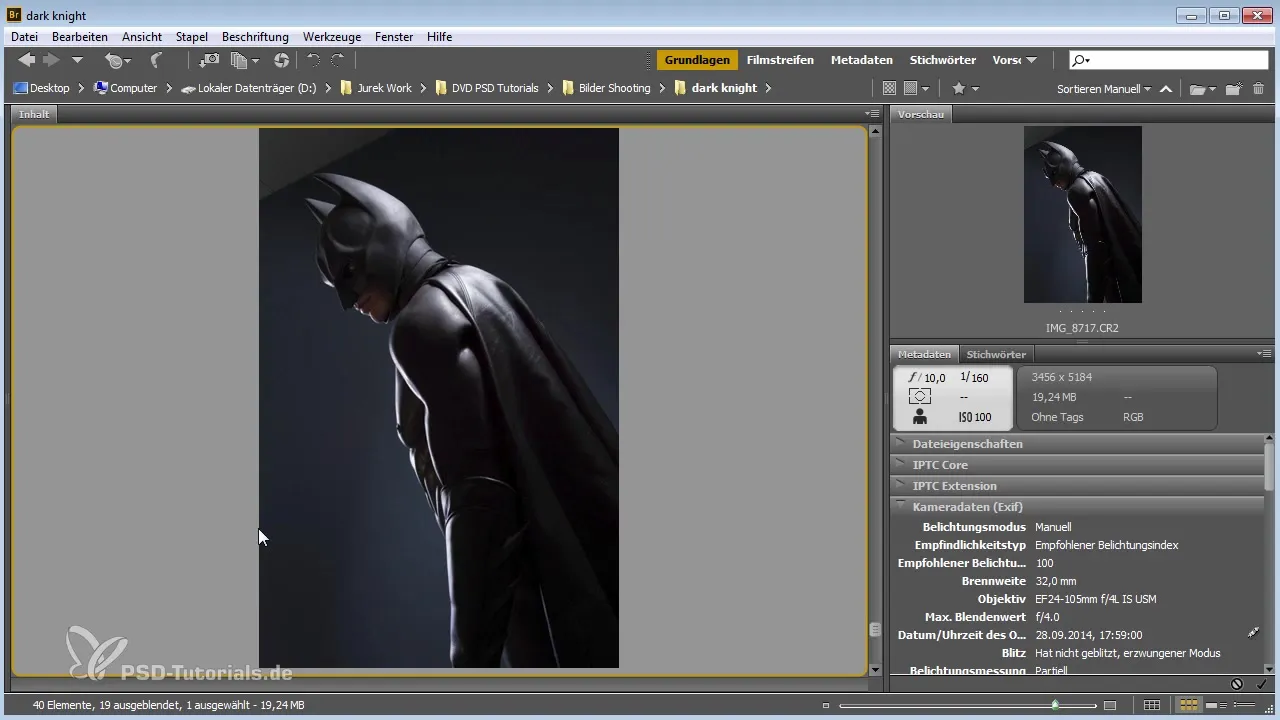The height and width of the screenshot is (720, 1280).
Task: Navigate to Lokaler Datenträger (D:) breadcrumb
Action: [248, 88]
